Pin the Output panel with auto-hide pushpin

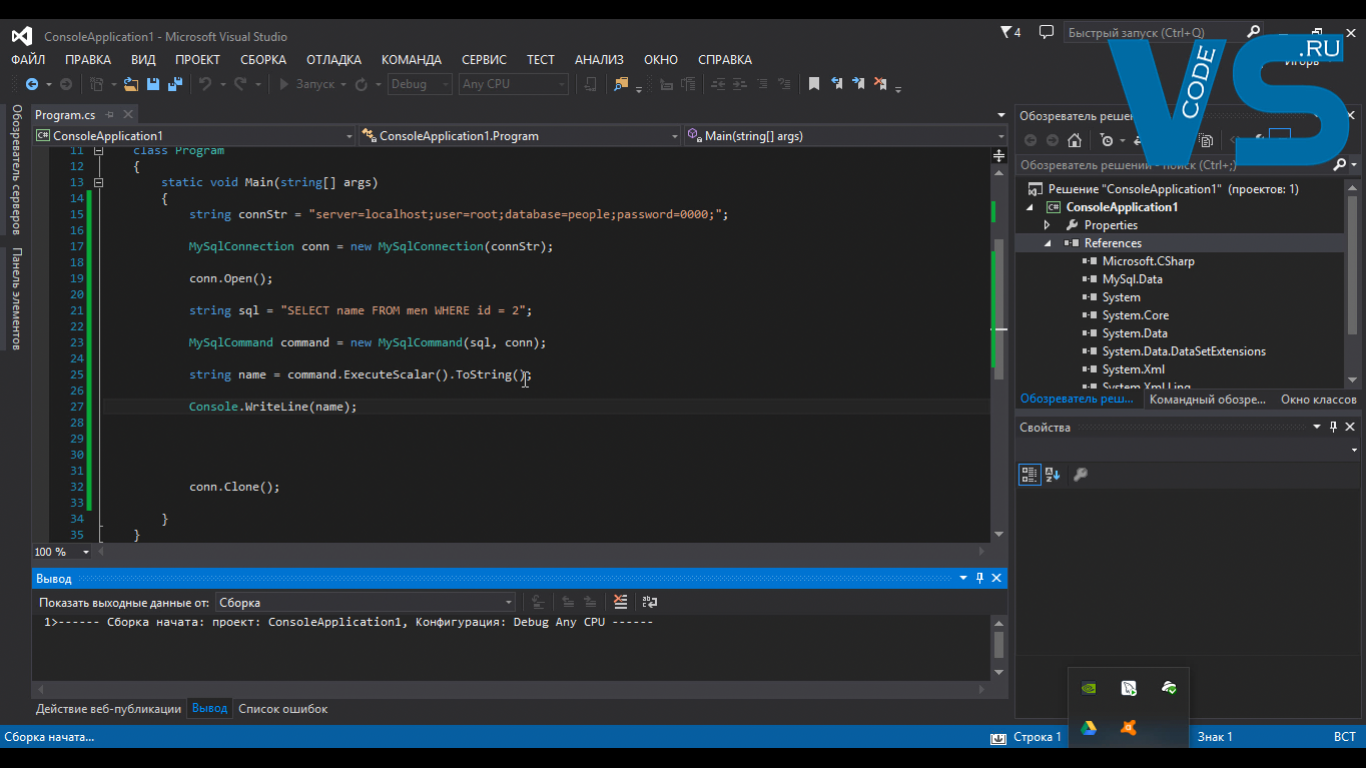pyautogui.click(x=980, y=578)
